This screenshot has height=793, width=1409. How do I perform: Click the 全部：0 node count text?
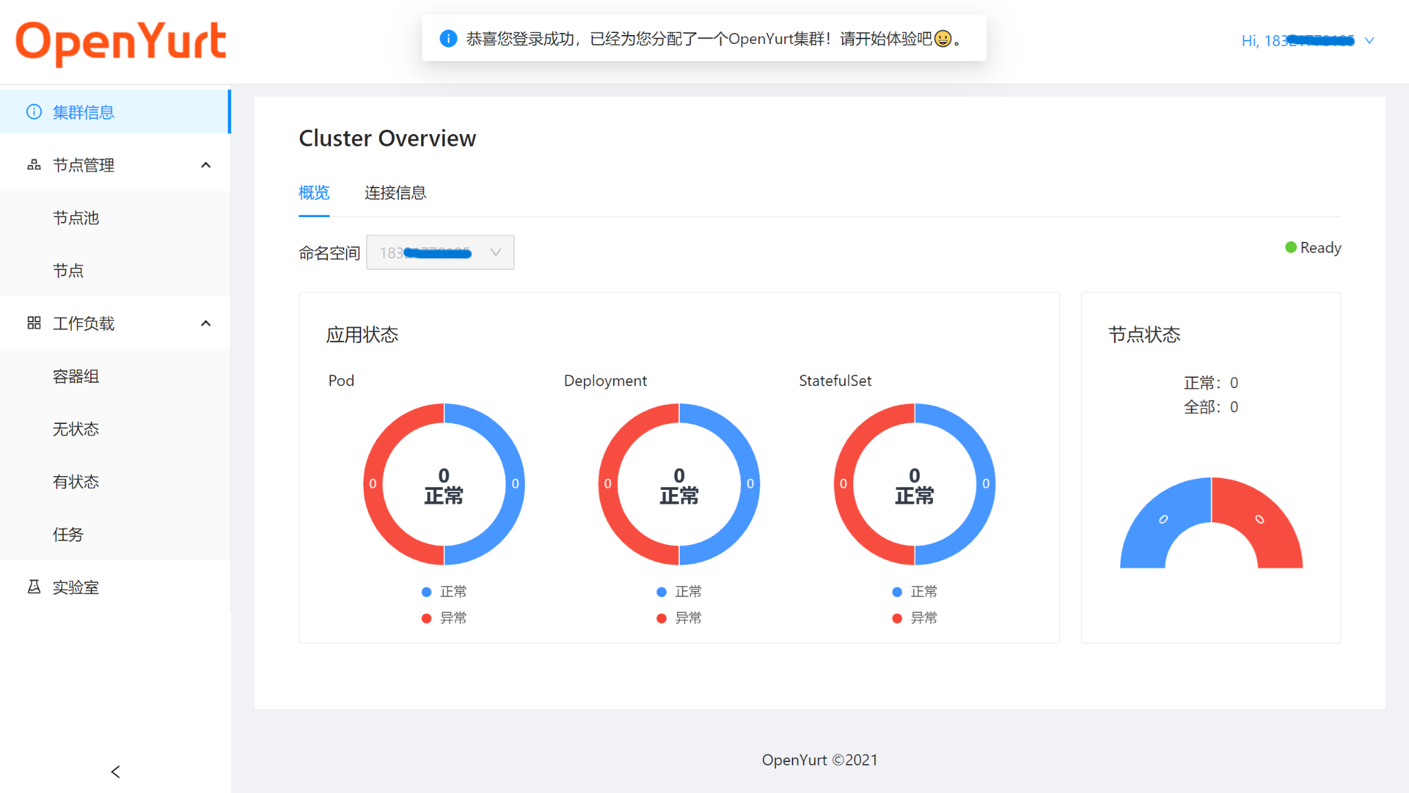pyautogui.click(x=1211, y=407)
